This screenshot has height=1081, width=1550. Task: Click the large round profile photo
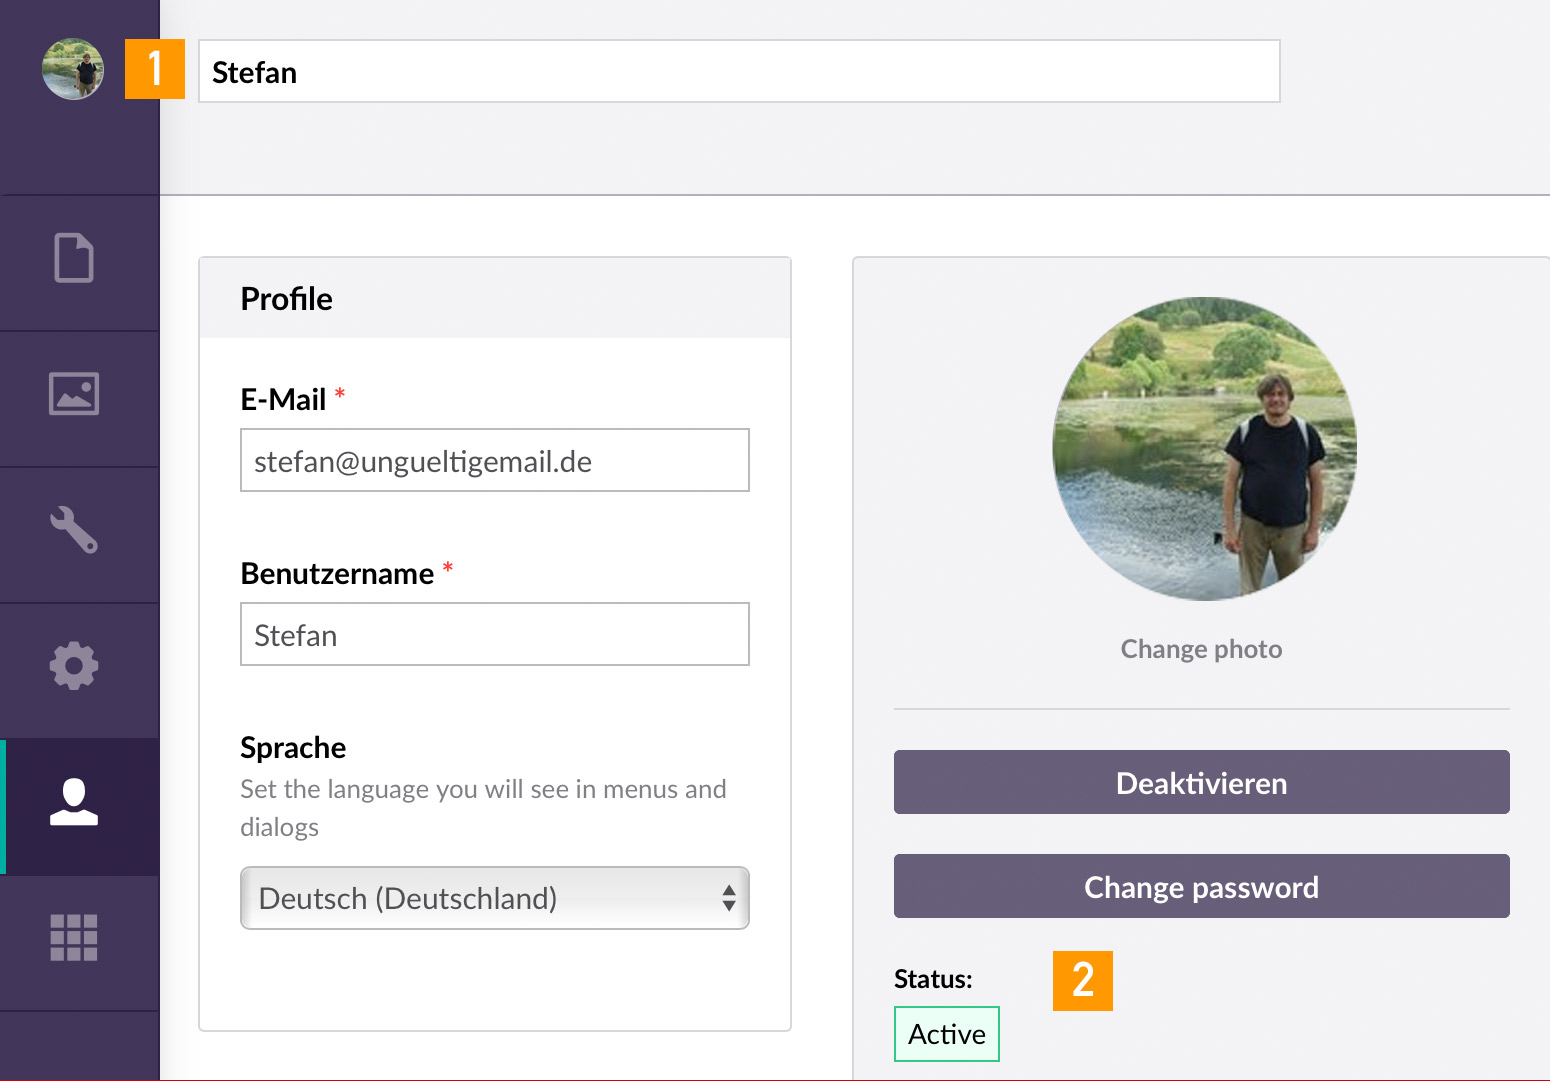pyautogui.click(x=1204, y=449)
